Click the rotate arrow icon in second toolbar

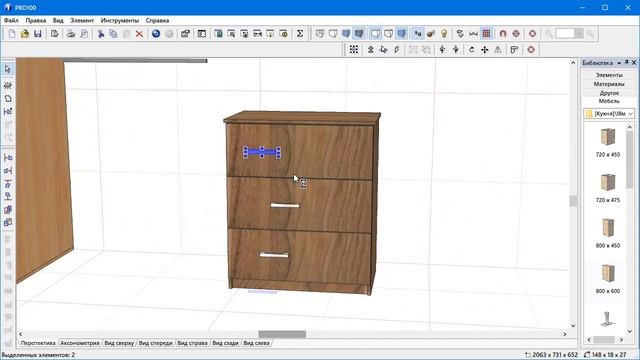pyautogui.click(x=472, y=50)
